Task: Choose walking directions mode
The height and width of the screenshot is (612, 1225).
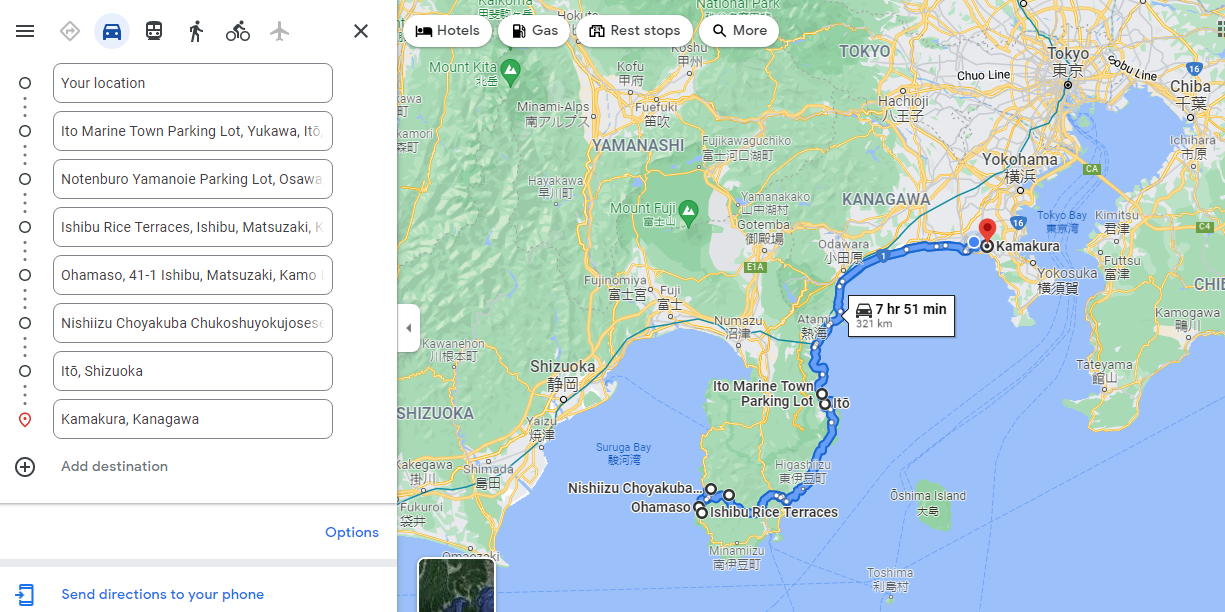Action: pyautogui.click(x=196, y=31)
